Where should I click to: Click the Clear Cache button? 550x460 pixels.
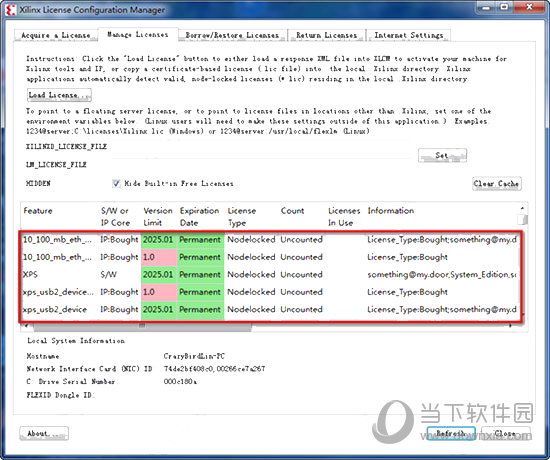coord(496,184)
